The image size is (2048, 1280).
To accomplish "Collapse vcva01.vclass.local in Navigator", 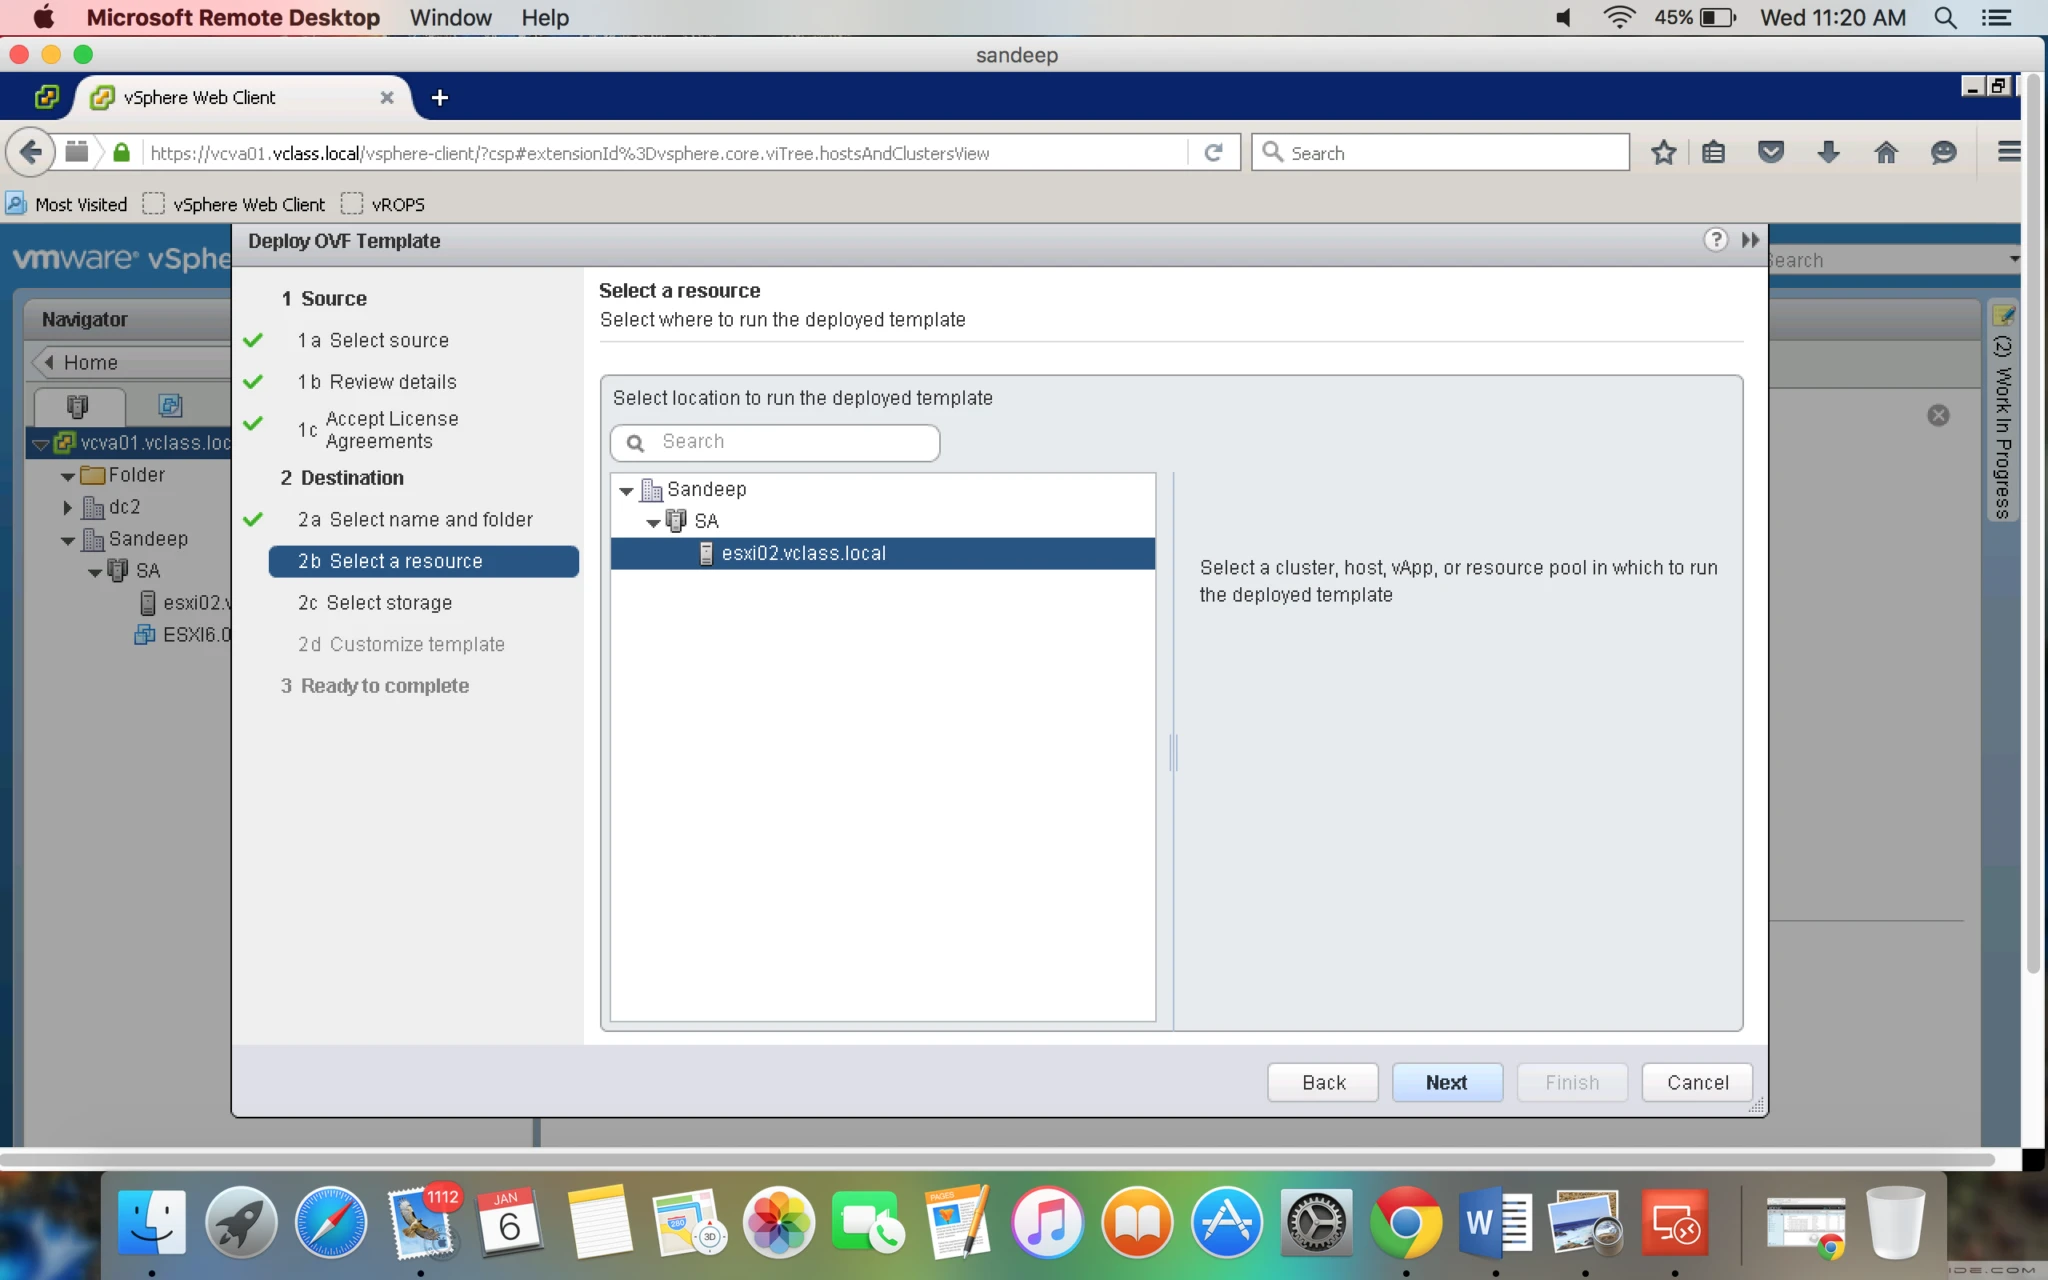I will click(41, 444).
